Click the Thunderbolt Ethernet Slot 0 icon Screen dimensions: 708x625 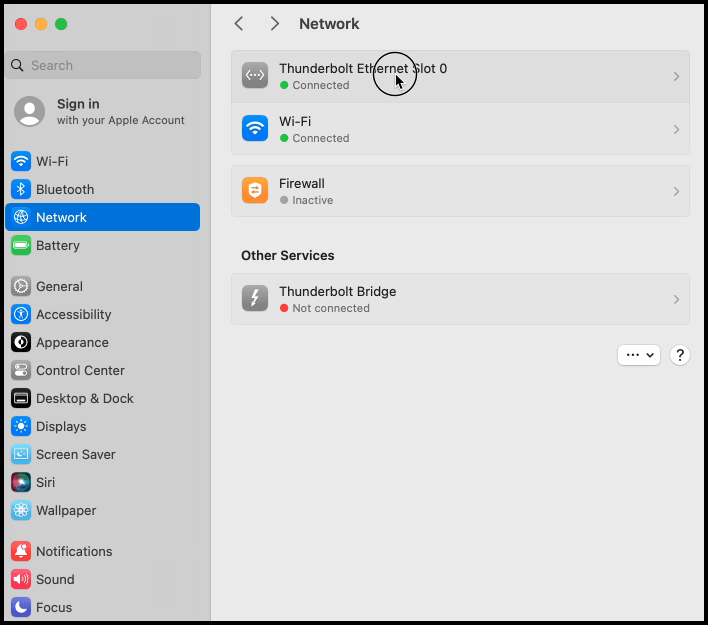[255, 76]
